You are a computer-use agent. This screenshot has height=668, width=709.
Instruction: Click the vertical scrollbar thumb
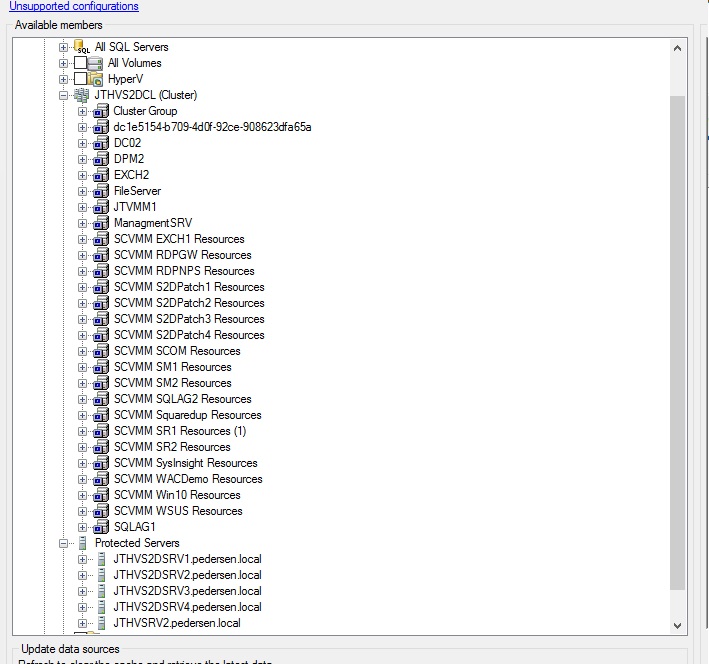(x=677, y=343)
